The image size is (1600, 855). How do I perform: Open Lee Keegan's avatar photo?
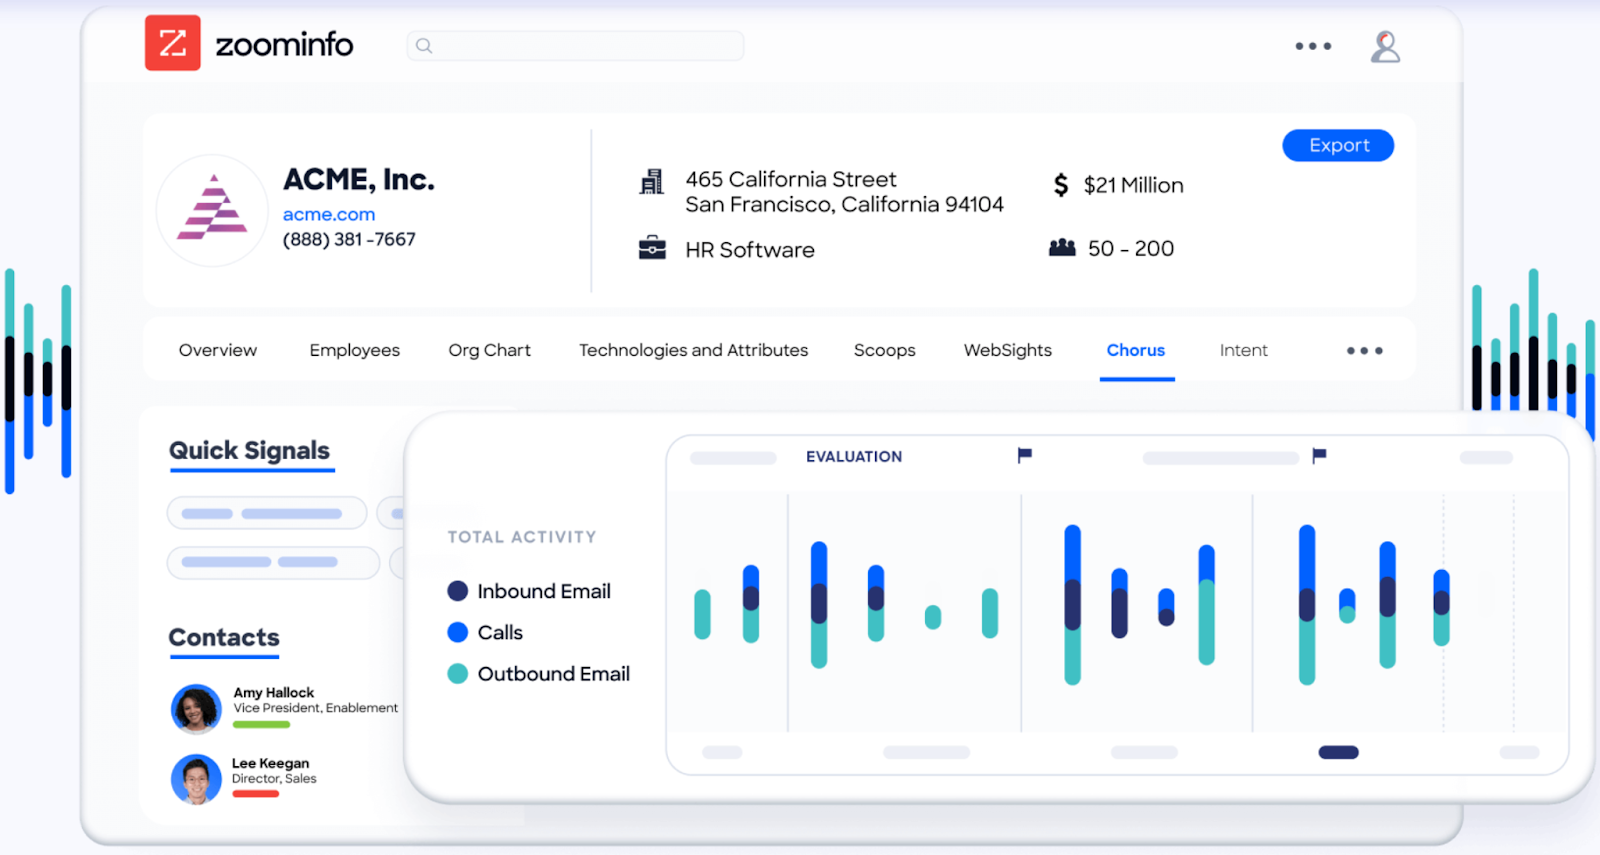(196, 779)
